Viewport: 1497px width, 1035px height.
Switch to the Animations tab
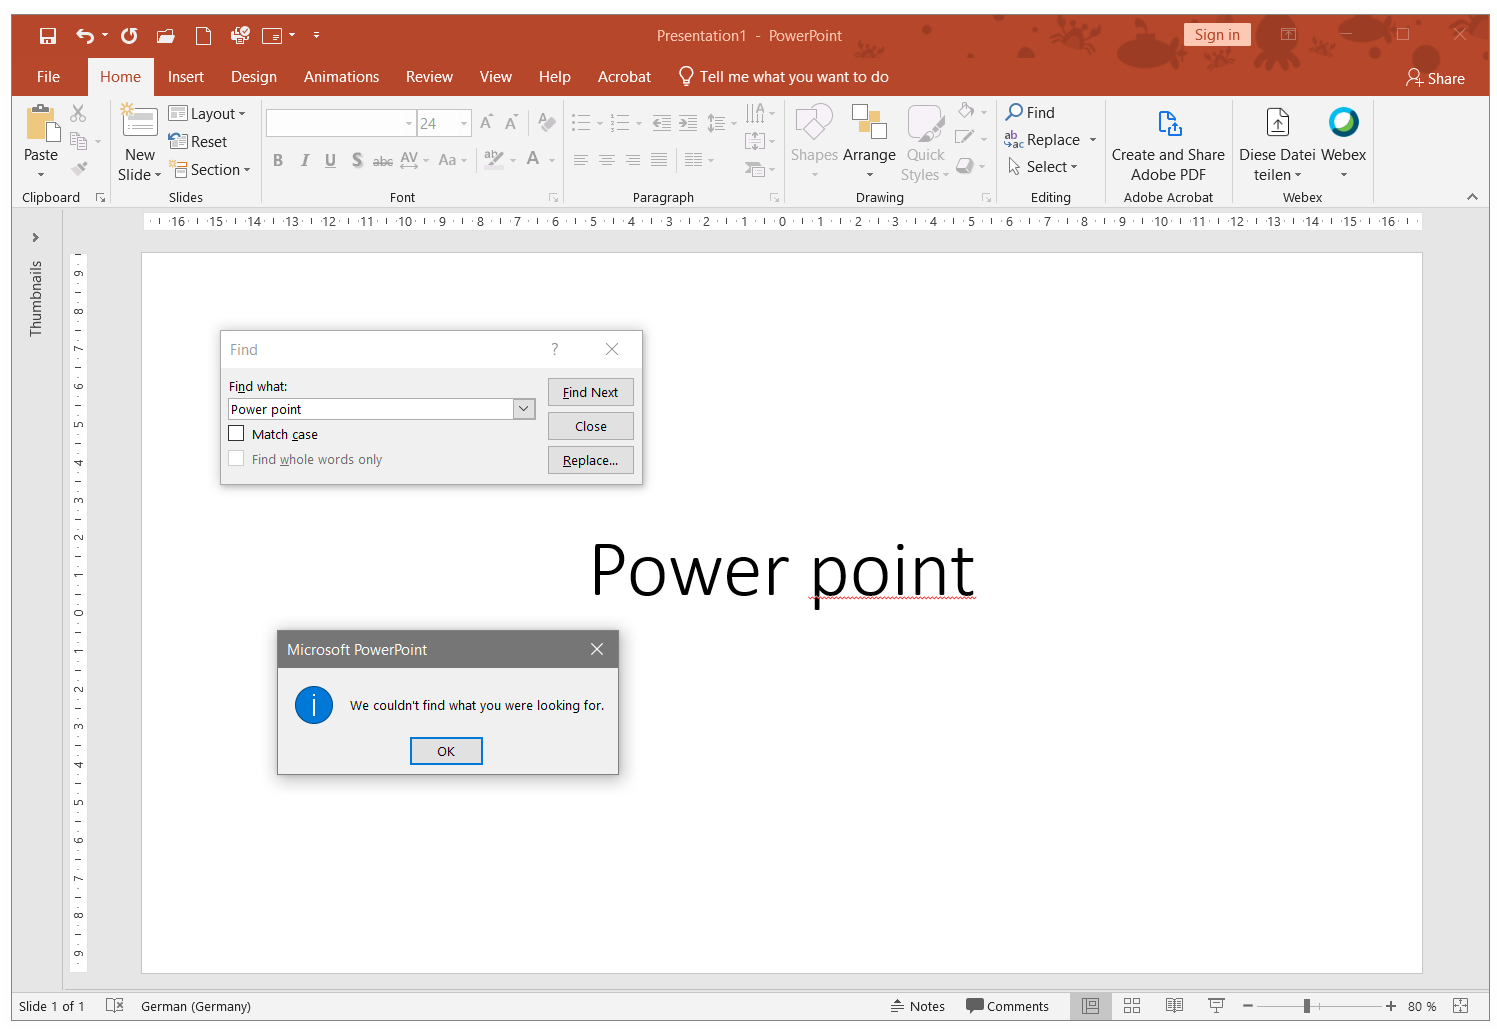[341, 77]
